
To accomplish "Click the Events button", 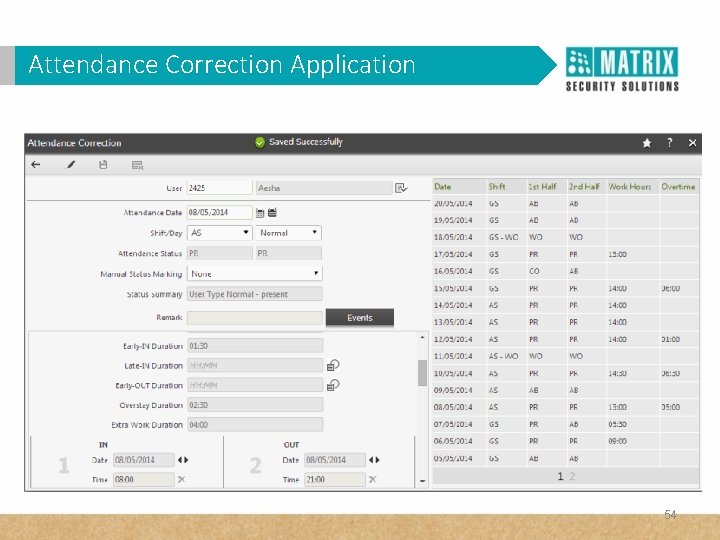I will point(360,318).
